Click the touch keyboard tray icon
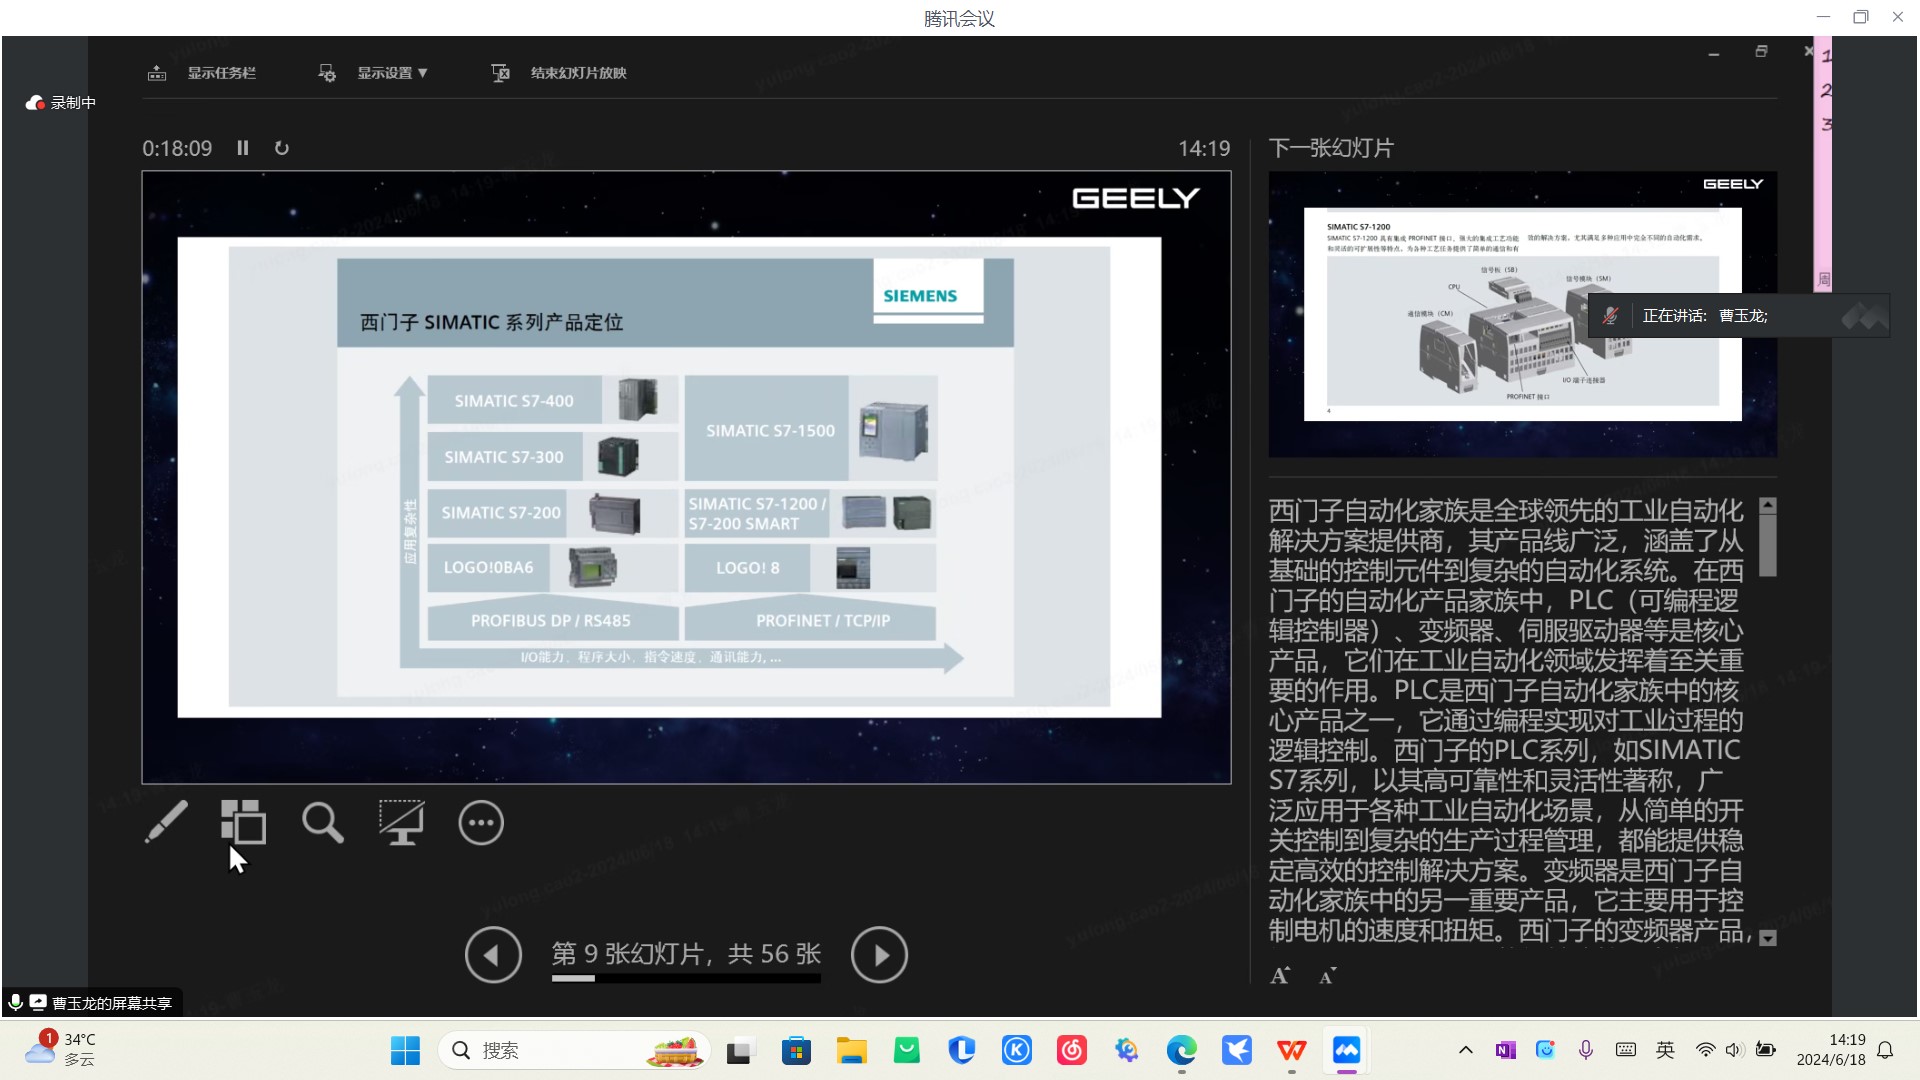The image size is (1920, 1080). click(x=1626, y=1050)
